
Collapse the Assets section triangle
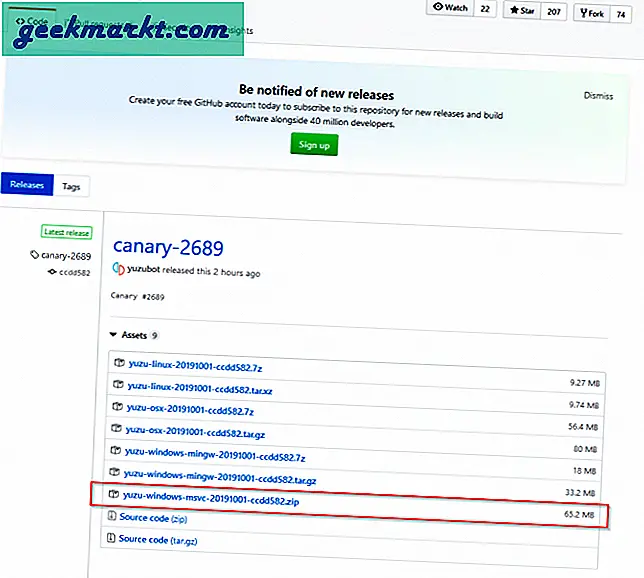(113, 336)
